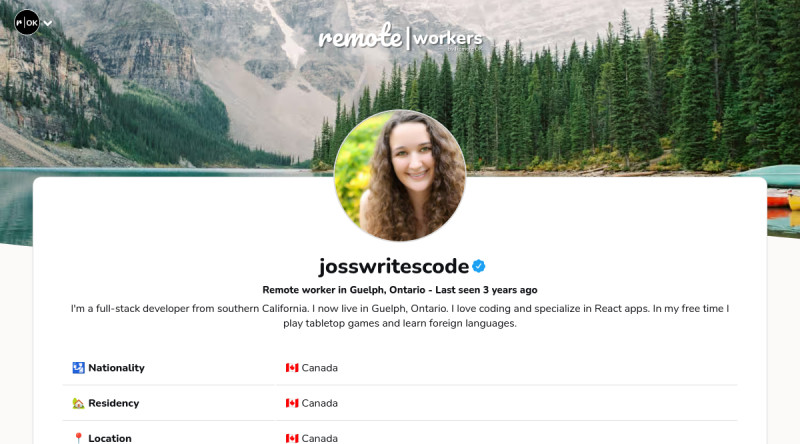Click the Nationality passport icon

(78, 367)
